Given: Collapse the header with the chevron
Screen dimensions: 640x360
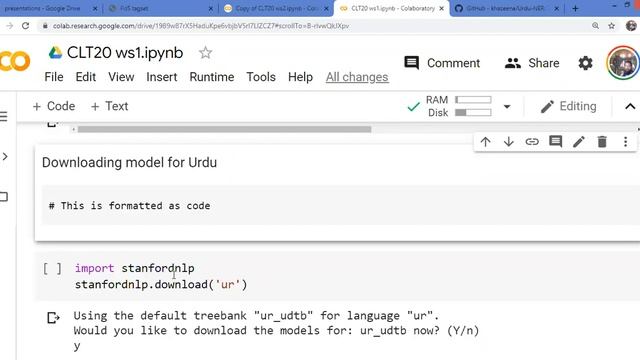Looking at the screenshot, I should click(x=630, y=107).
